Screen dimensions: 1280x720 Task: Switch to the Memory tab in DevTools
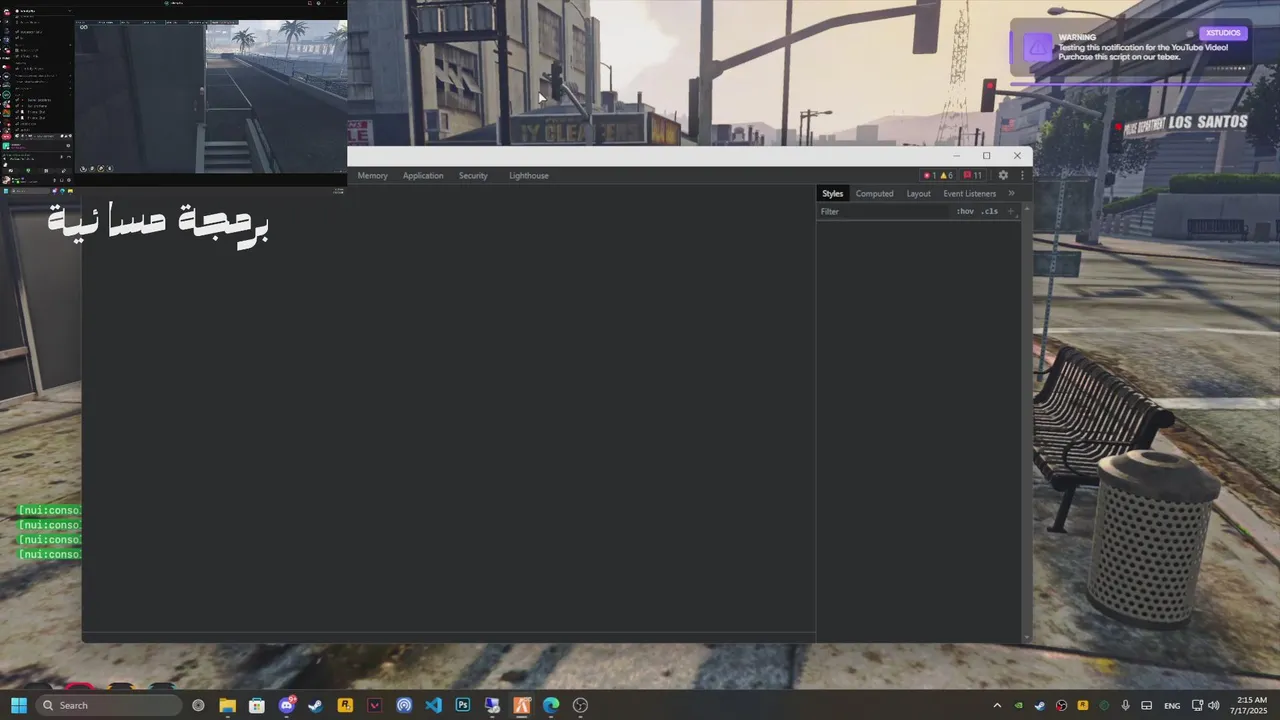pos(372,176)
